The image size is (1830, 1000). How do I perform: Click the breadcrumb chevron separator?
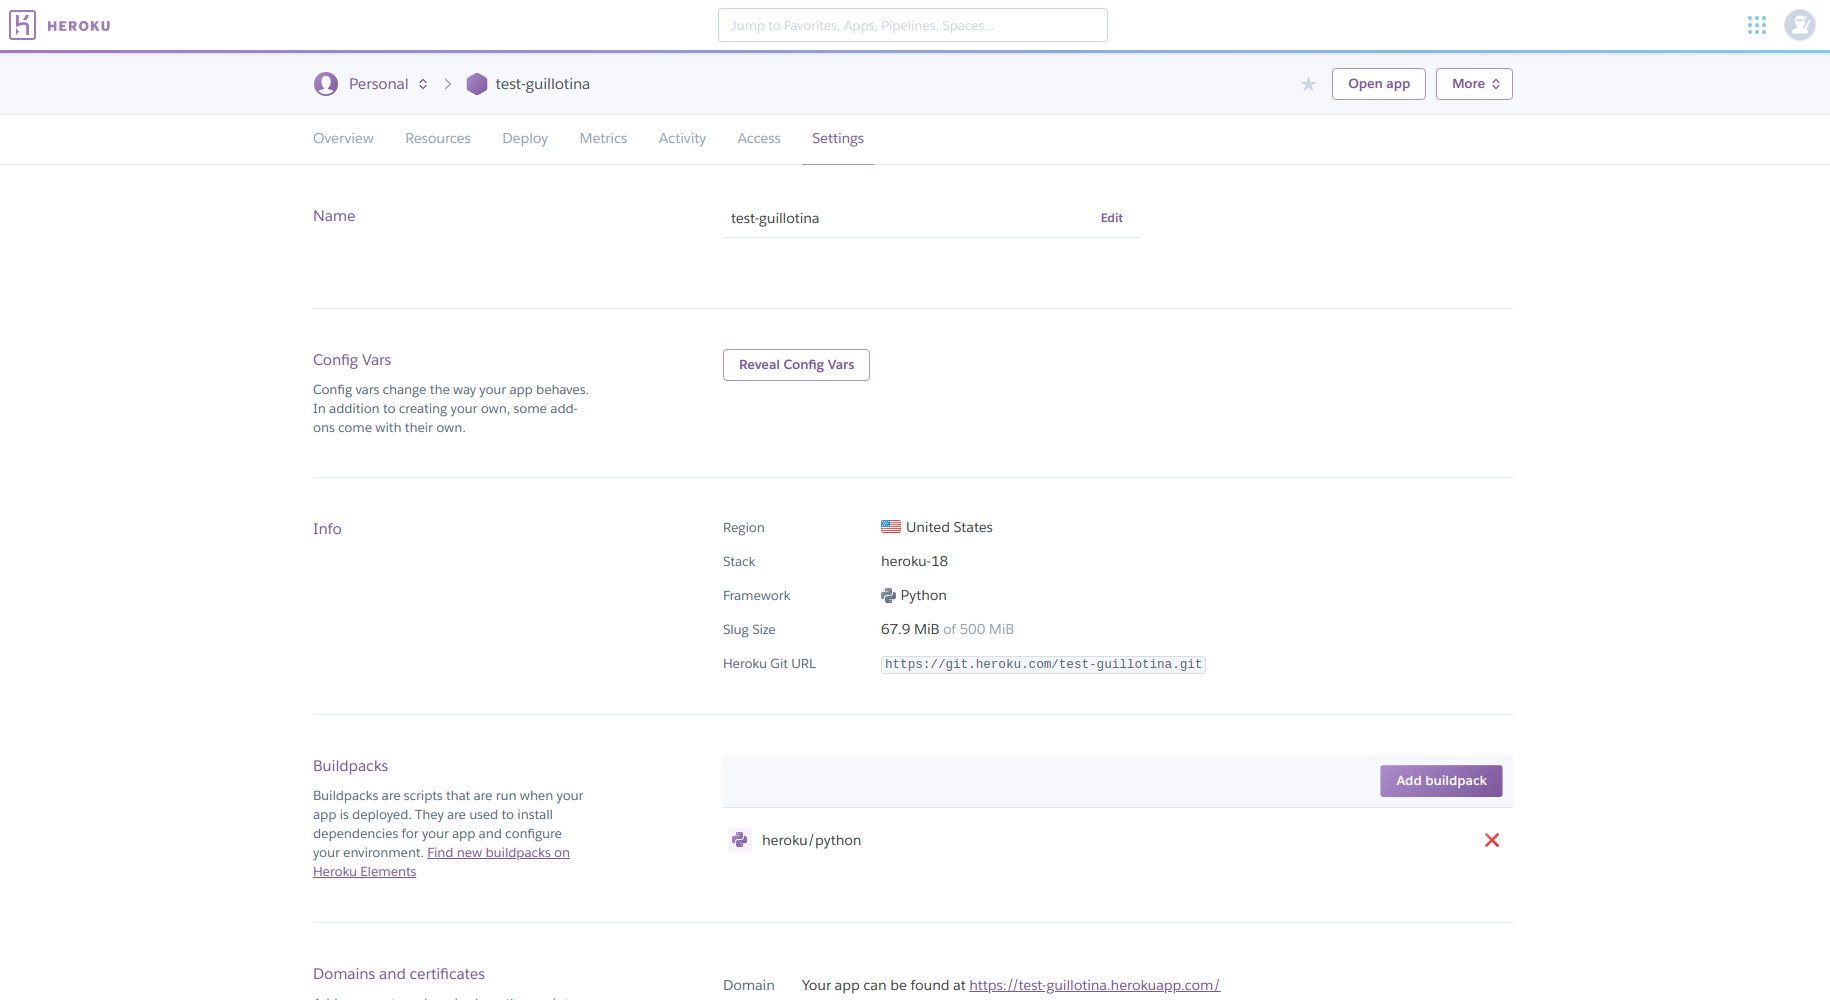pyautogui.click(x=447, y=84)
